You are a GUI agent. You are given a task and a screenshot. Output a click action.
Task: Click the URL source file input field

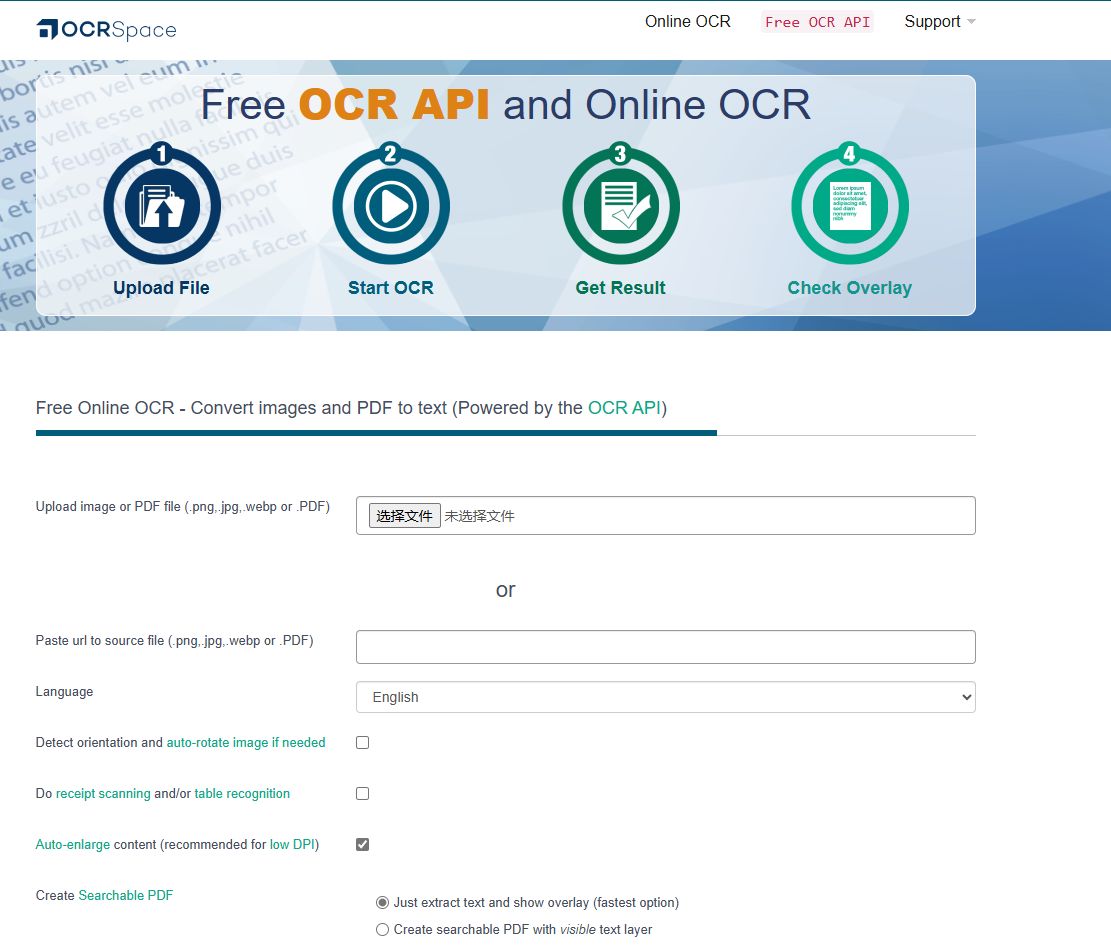[665, 647]
